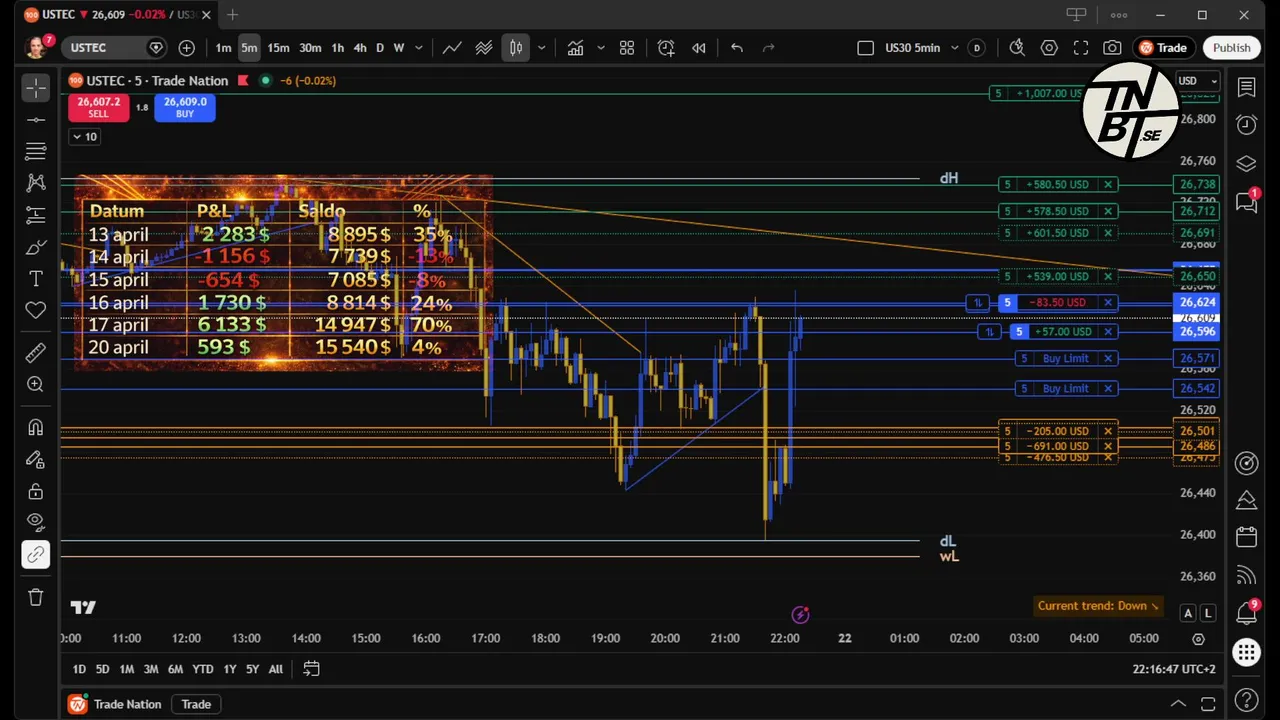
Task: Start bar replay mode
Action: (x=699, y=48)
